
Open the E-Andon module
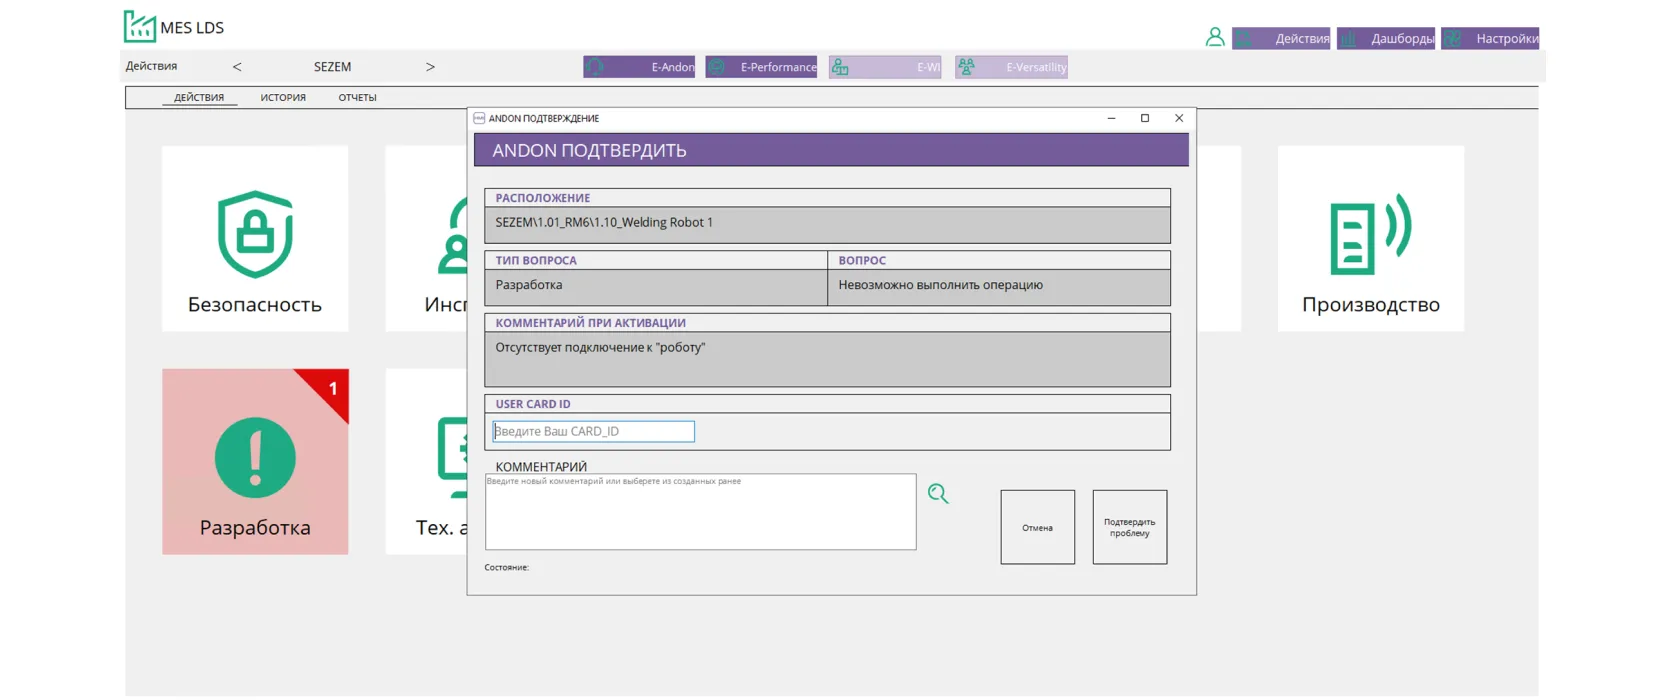639,67
